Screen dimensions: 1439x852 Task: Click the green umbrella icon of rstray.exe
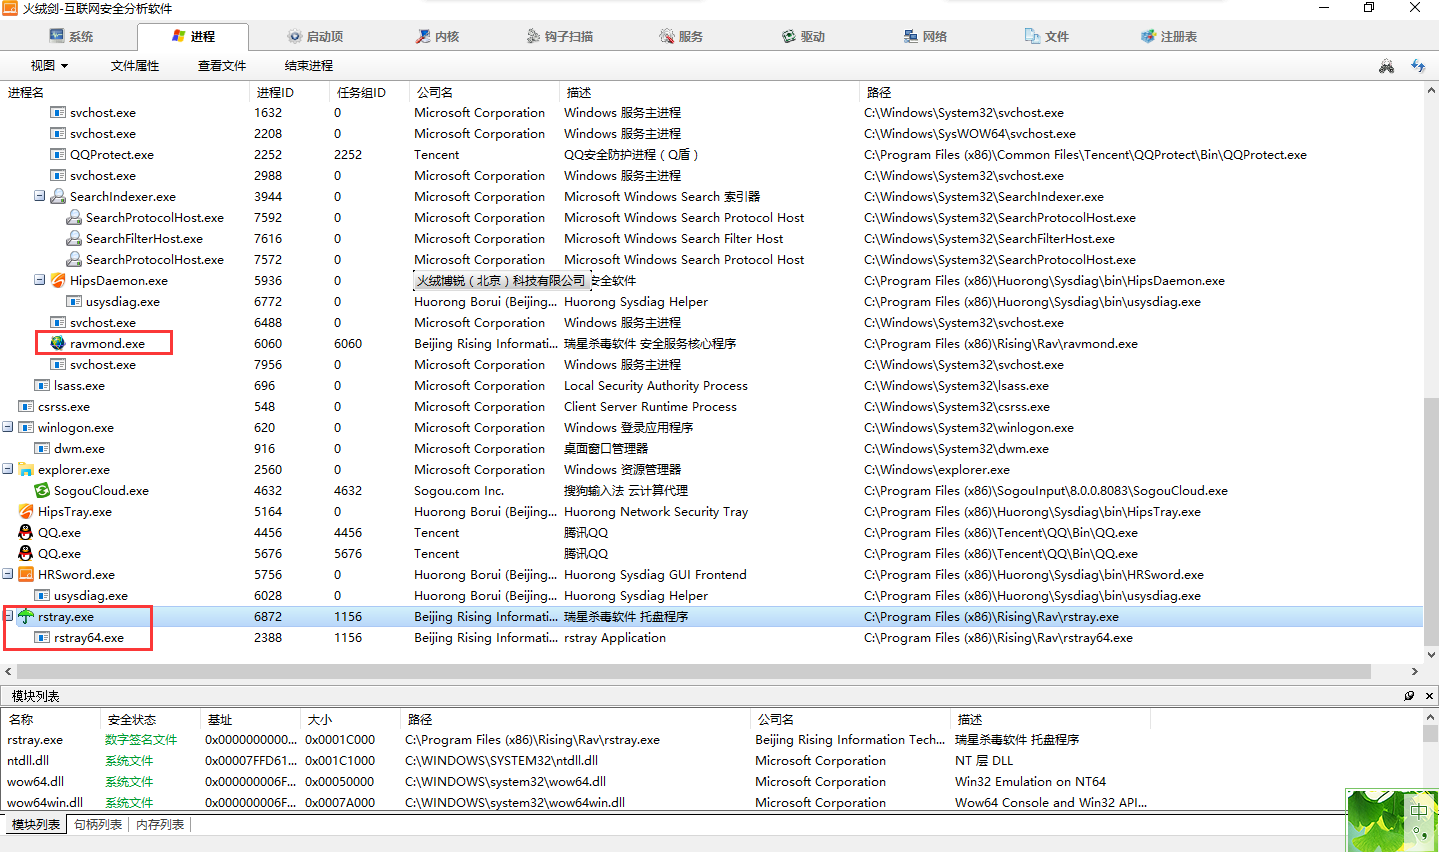[x=26, y=617]
